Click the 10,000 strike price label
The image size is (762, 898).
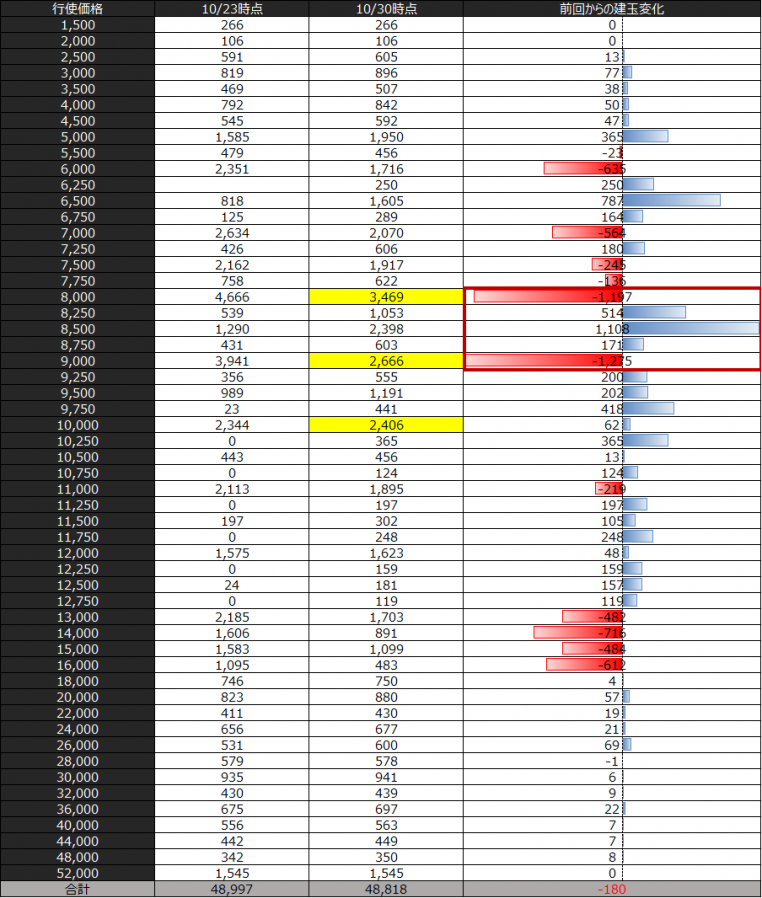tap(78, 425)
